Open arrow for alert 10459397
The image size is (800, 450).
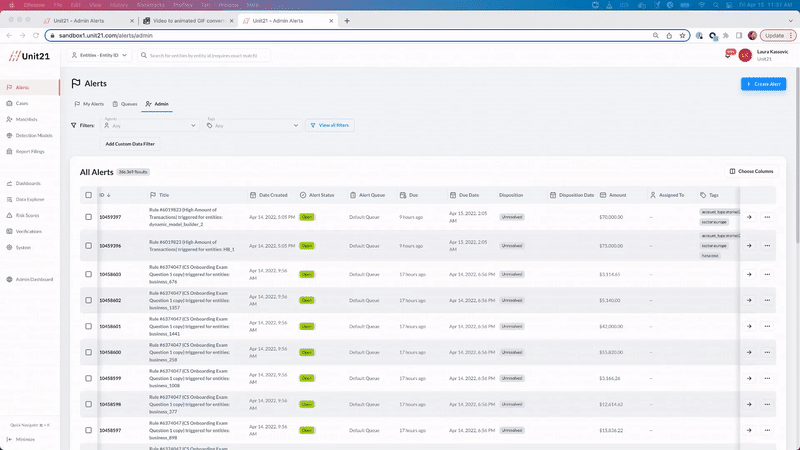[749, 216]
